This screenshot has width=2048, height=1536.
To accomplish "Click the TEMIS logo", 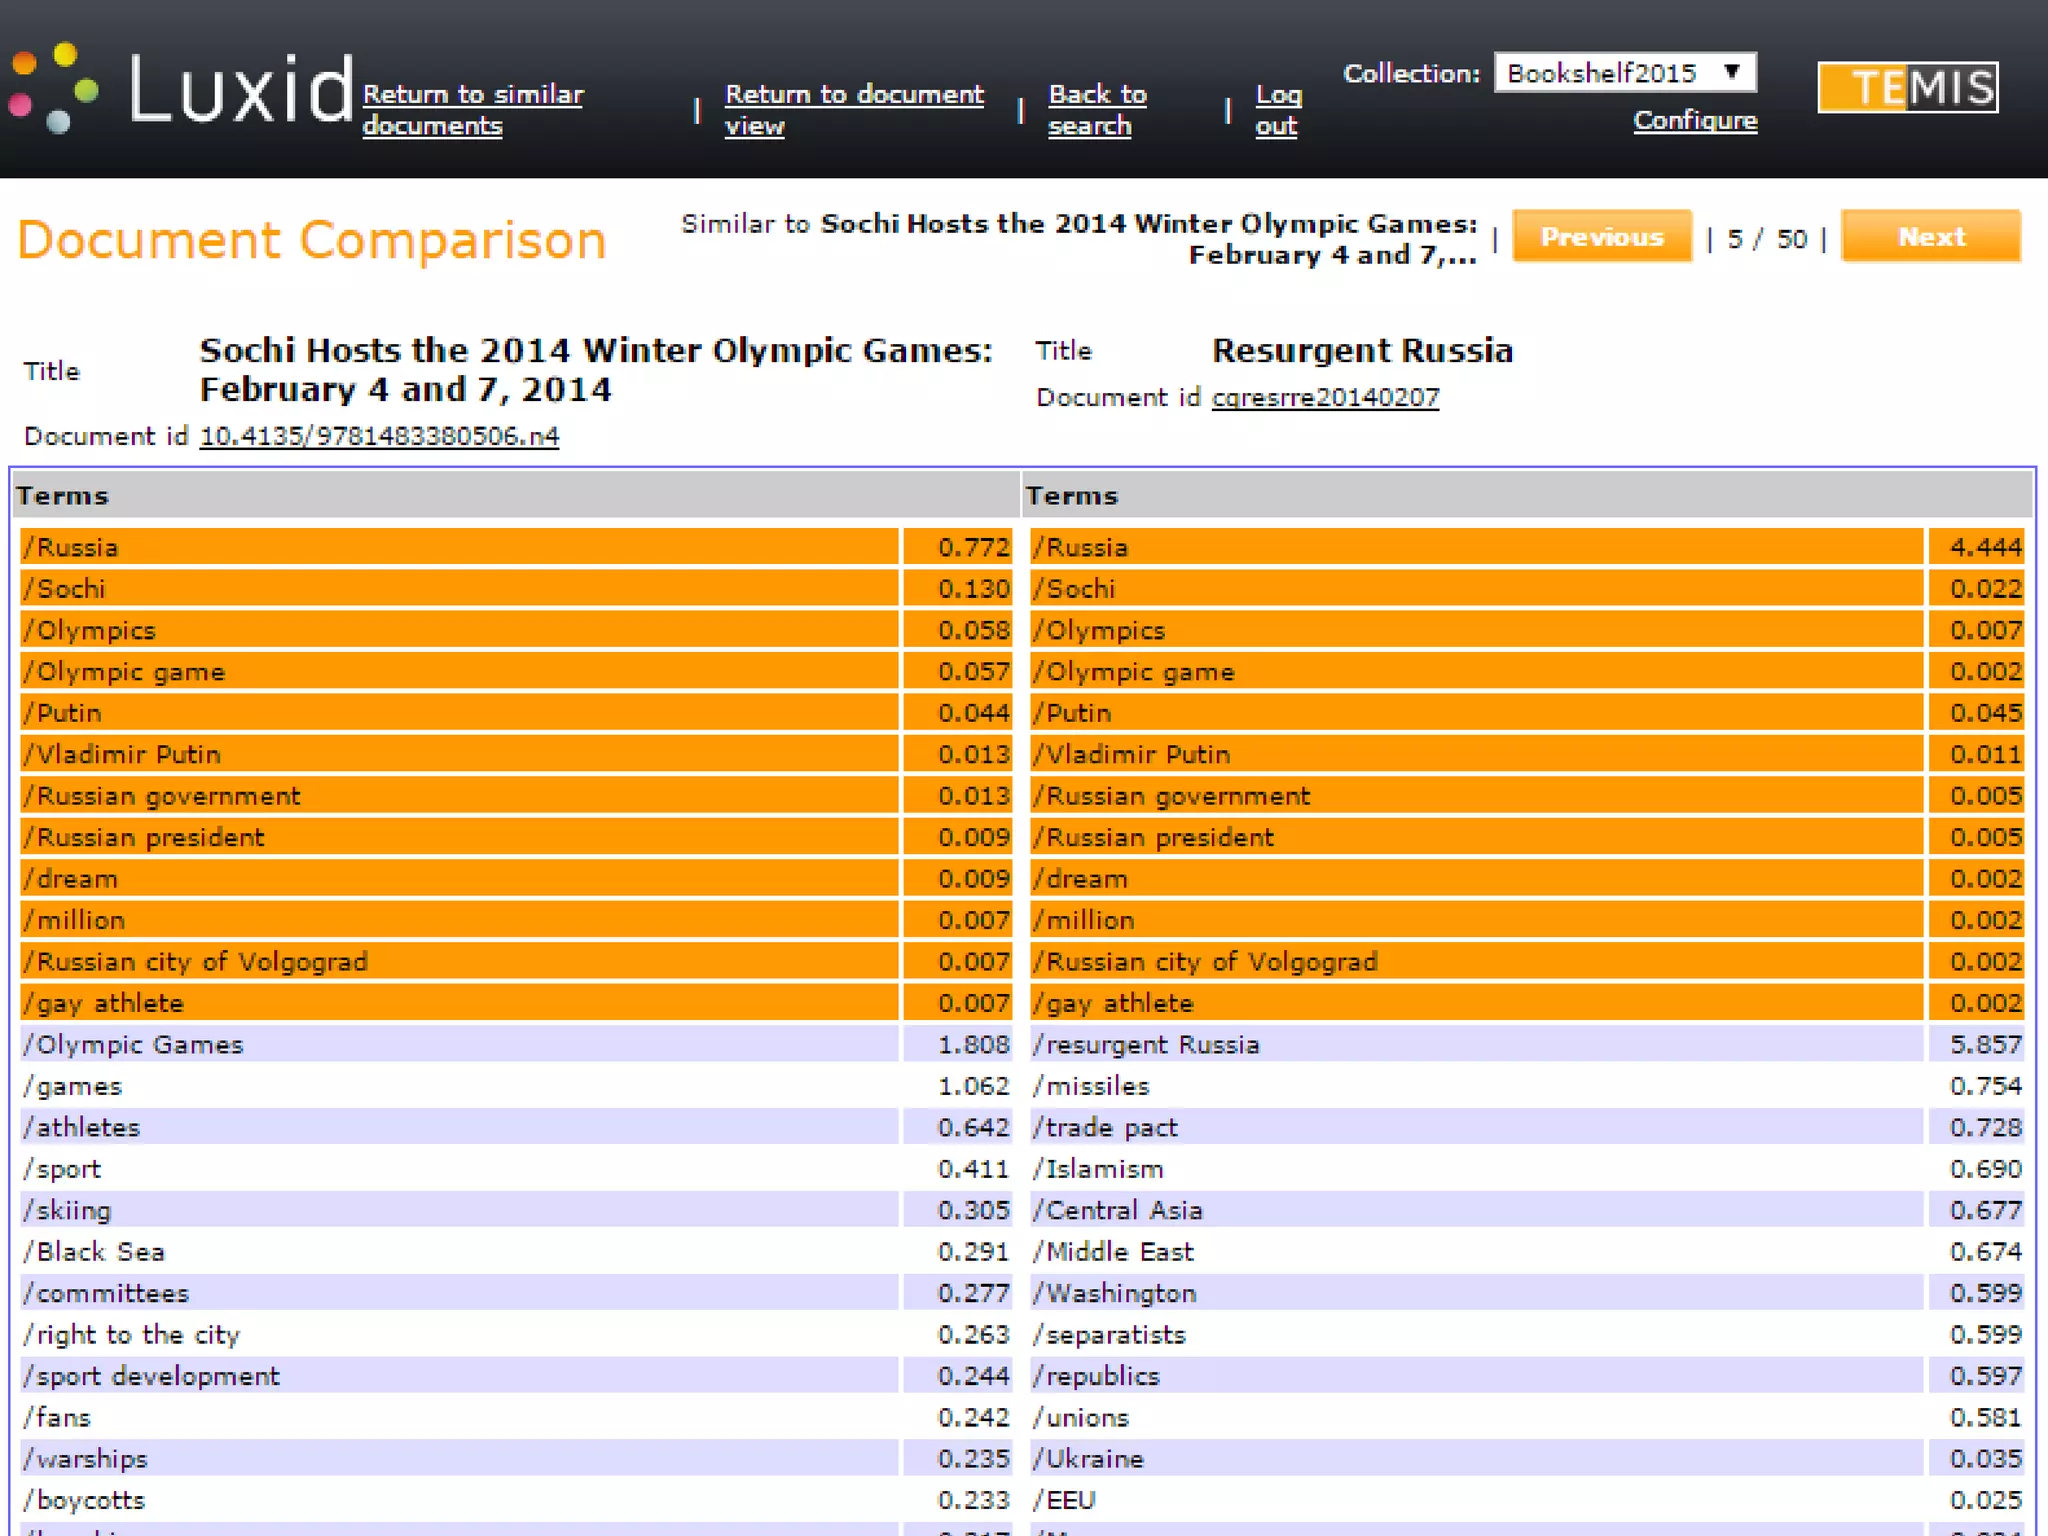I will [x=1907, y=88].
